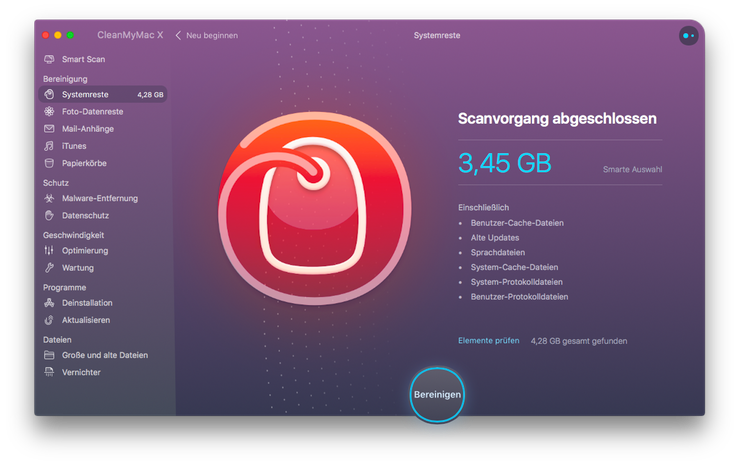
Task: Click the Papierkörbe trash bin icon
Action: click(49, 163)
